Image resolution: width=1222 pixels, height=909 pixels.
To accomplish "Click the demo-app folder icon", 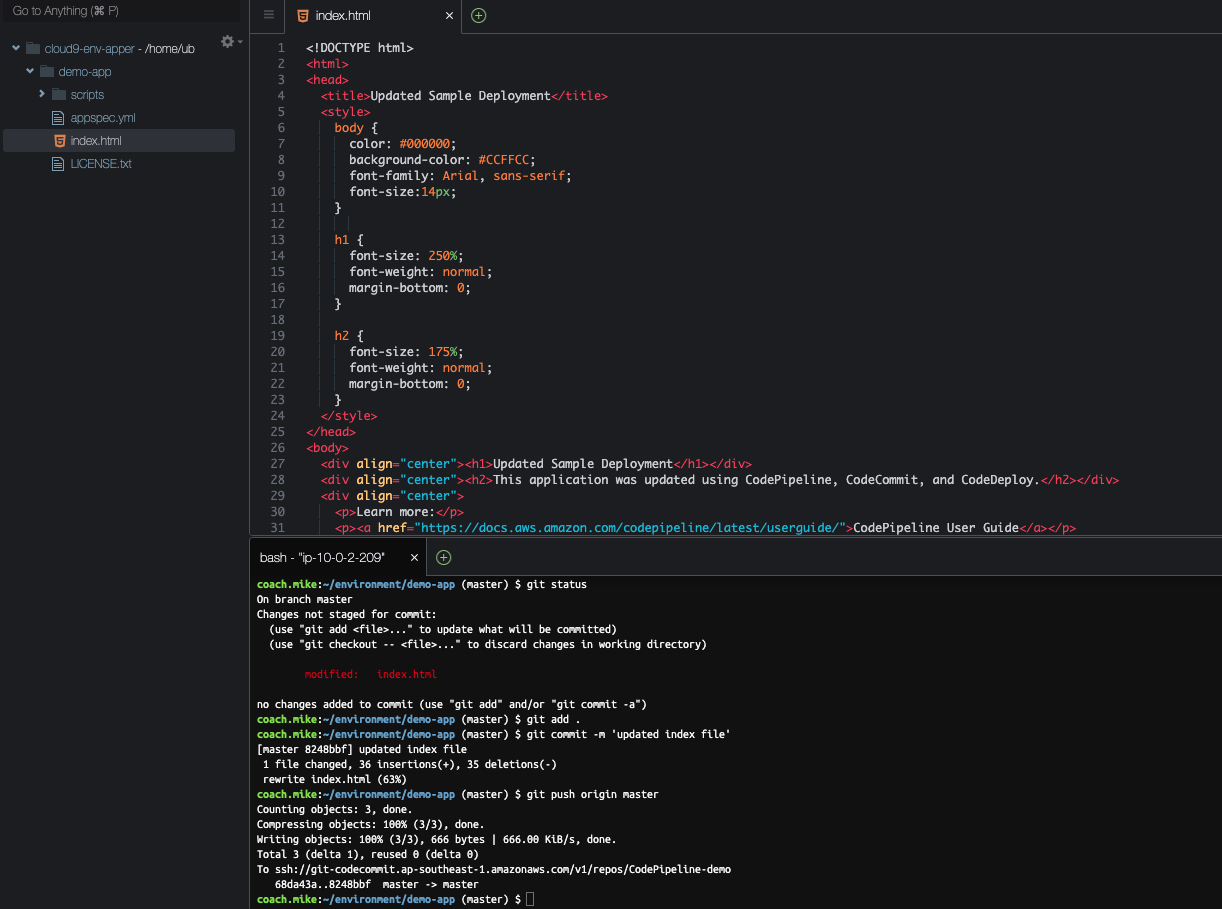I will point(46,72).
